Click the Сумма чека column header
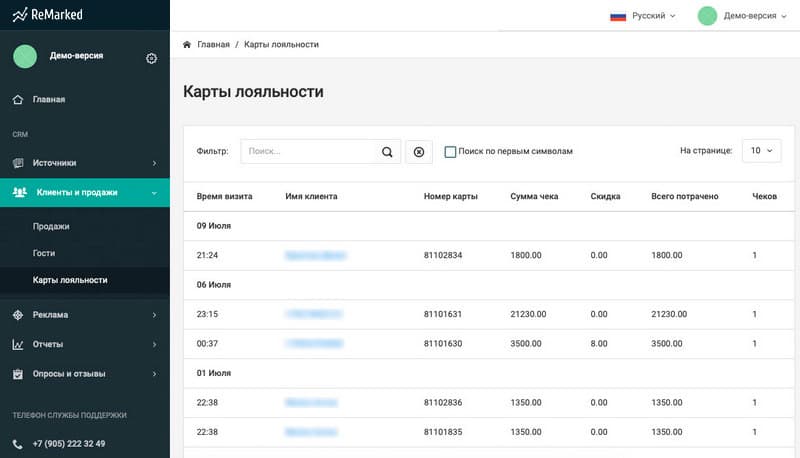Viewport: 800px width, 458px height. [534, 196]
